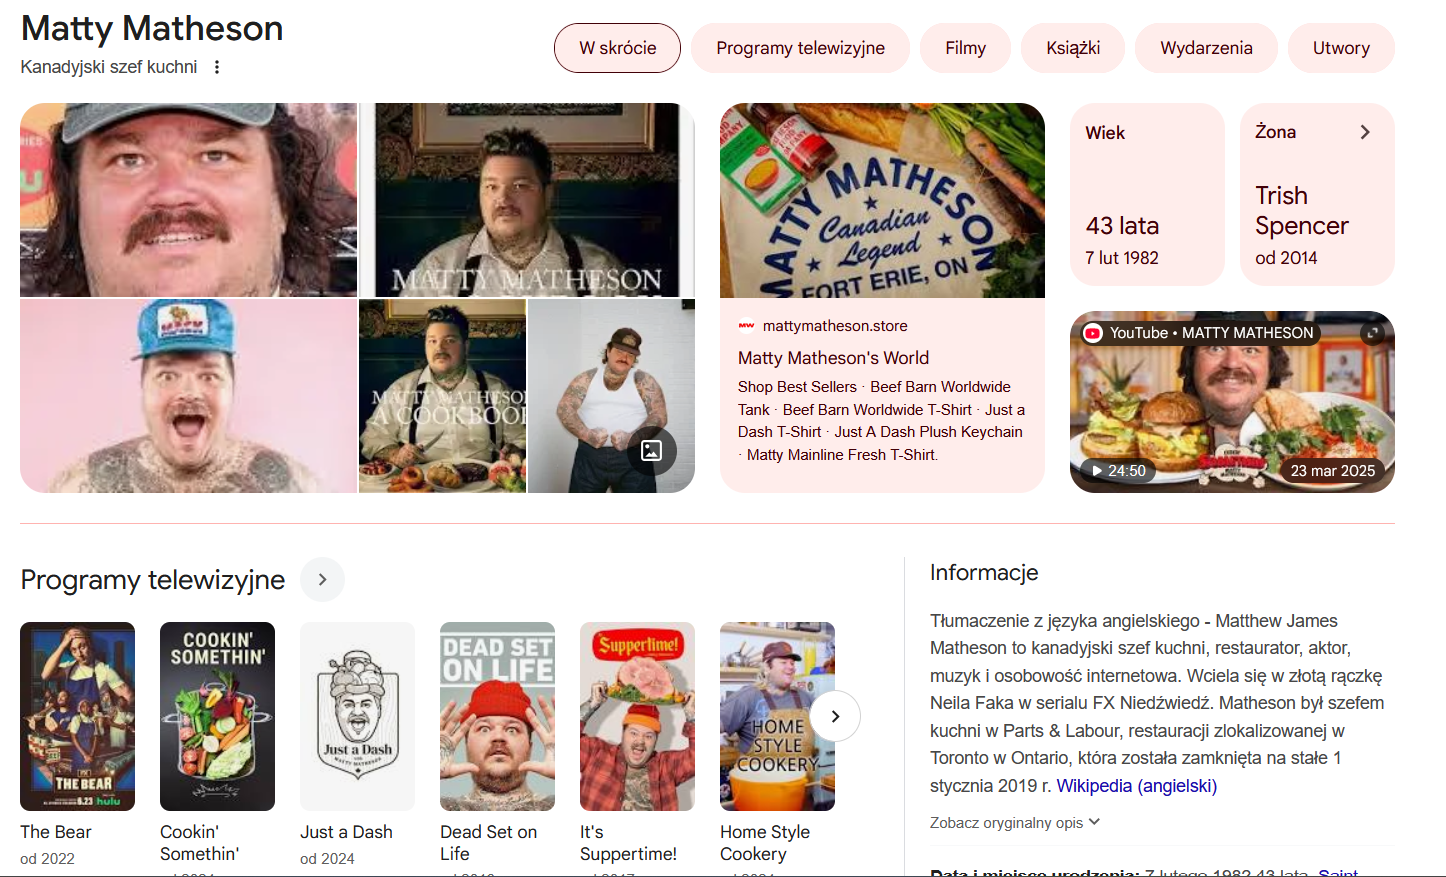Open the Canadian Legend tote bag image
This screenshot has width=1446, height=877.
882,200
